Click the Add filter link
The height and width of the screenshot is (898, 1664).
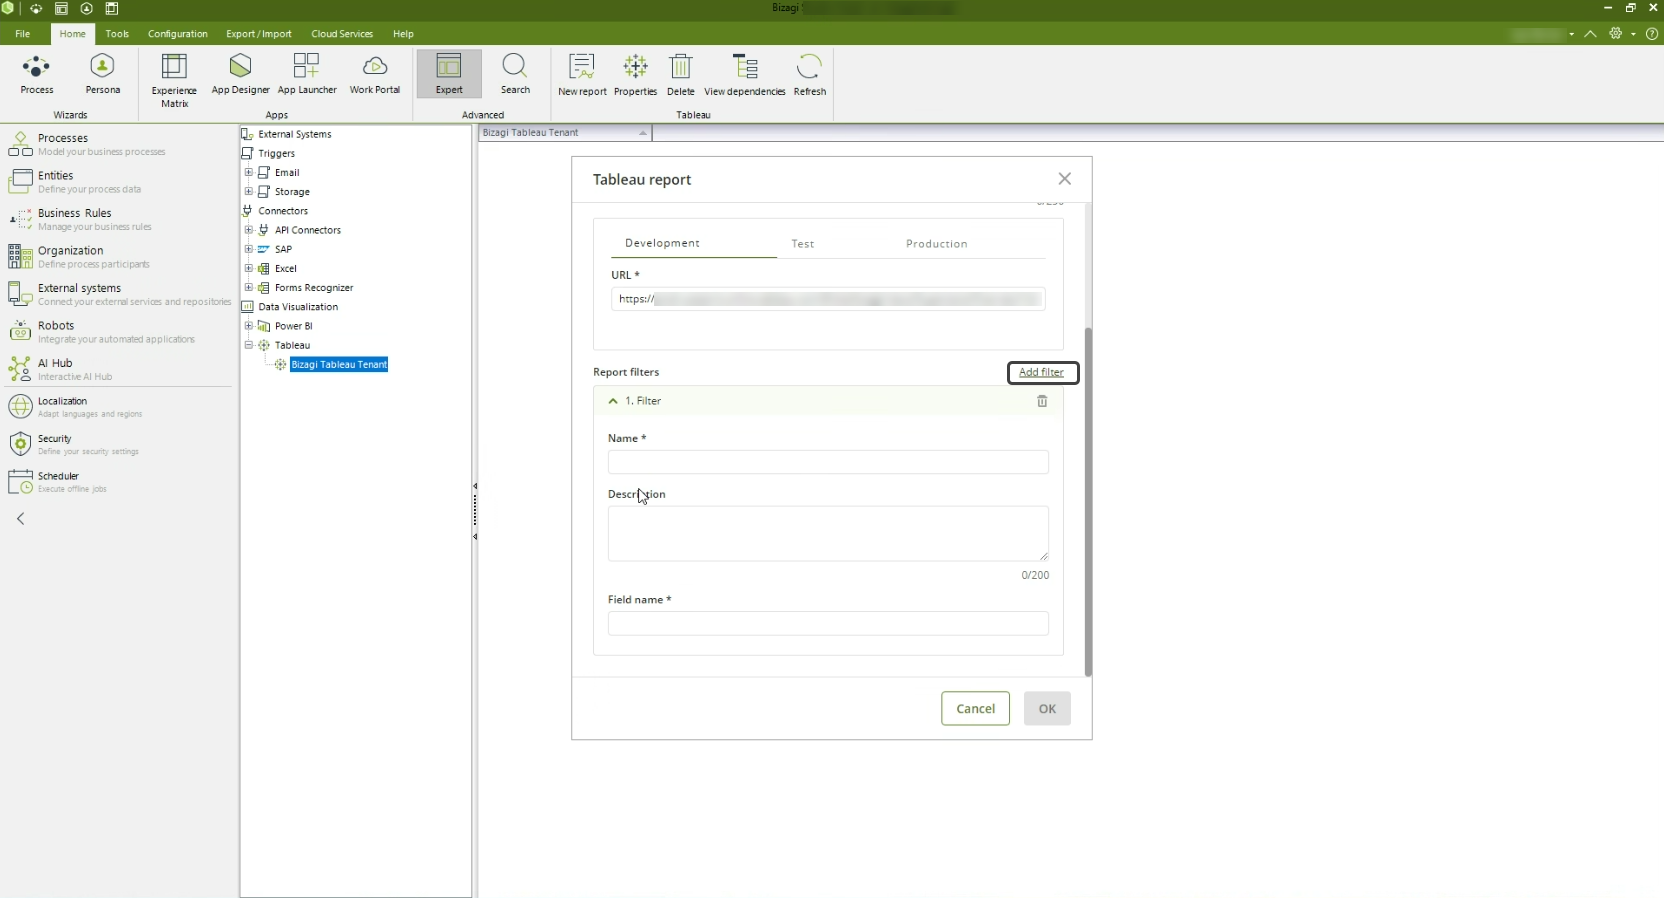[1041, 372]
